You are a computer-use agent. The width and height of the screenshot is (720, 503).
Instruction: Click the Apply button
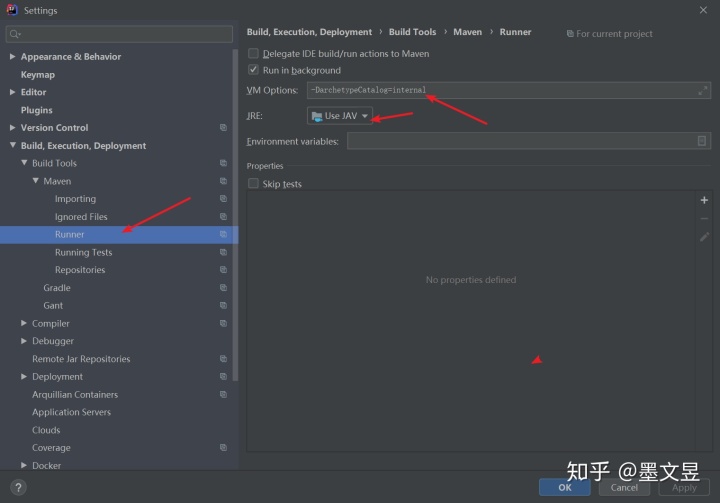point(684,487)
